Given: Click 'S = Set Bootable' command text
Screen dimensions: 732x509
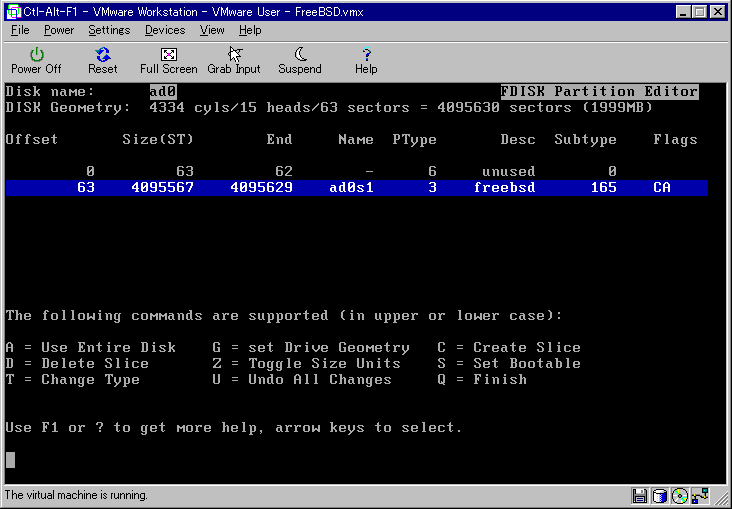Looking at the screenshot, I should pos(509,363).
